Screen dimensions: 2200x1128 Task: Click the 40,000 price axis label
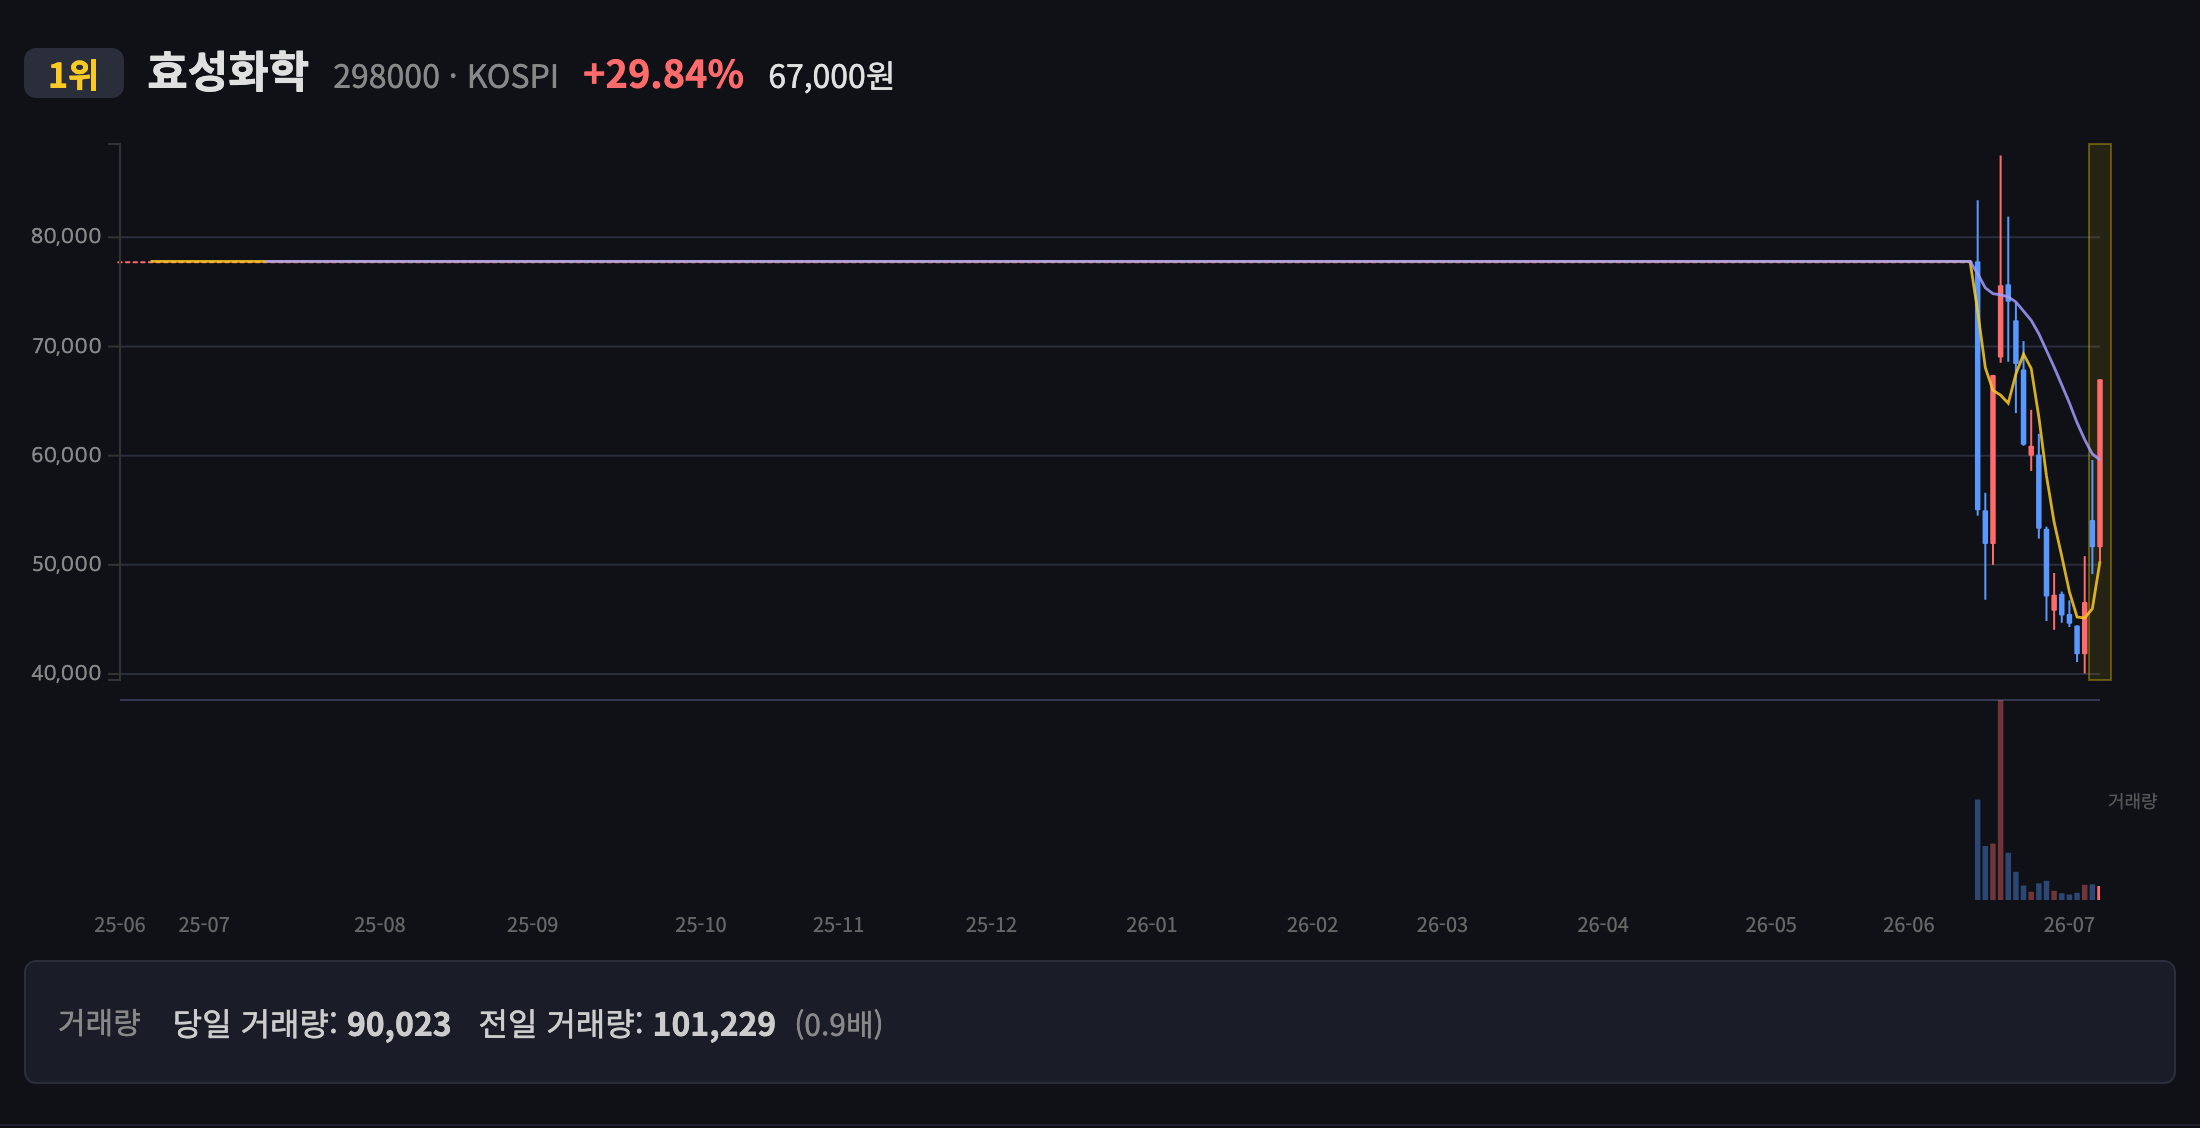(x=66, y=673)
